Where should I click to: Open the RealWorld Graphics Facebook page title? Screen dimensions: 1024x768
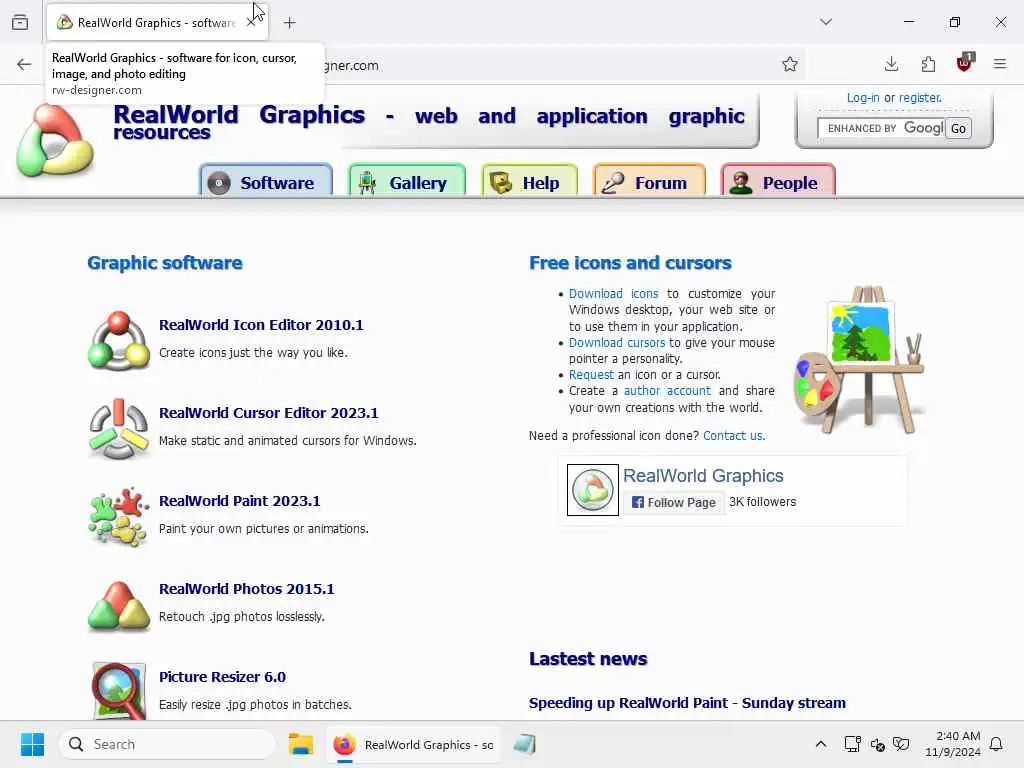(x=703, y=475)
